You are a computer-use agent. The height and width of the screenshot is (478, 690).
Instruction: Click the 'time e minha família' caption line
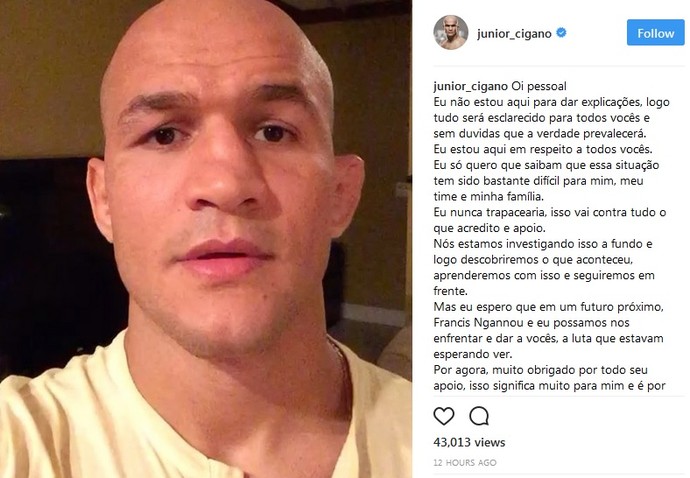tap(488, 197)
